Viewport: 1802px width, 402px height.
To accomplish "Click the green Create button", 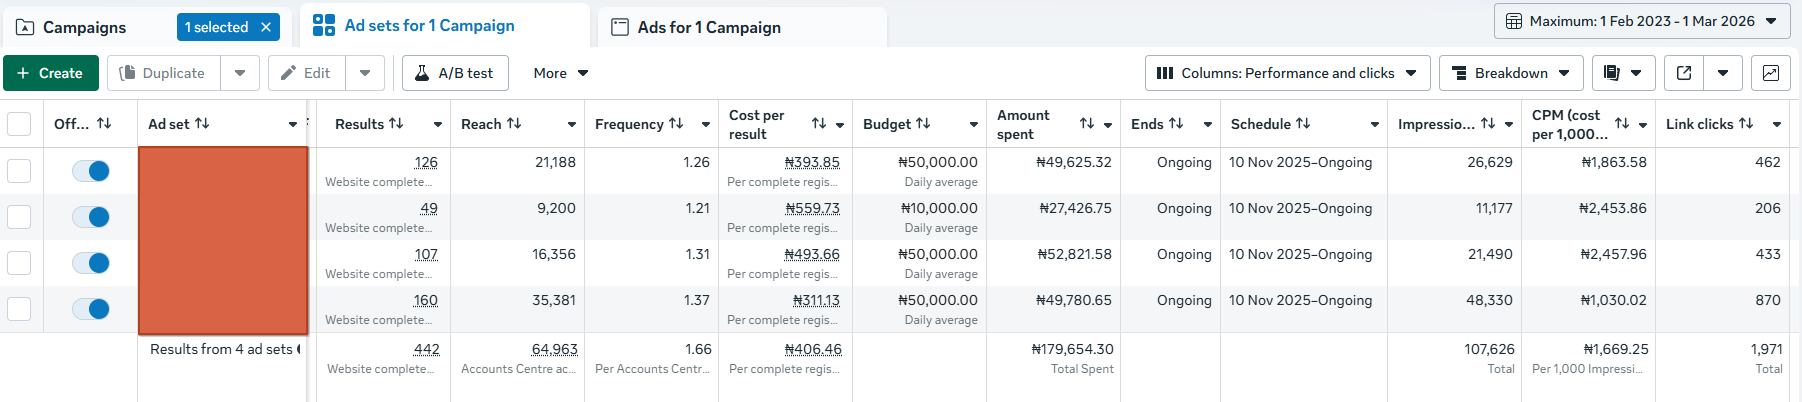I will click(x=50, y=73).
